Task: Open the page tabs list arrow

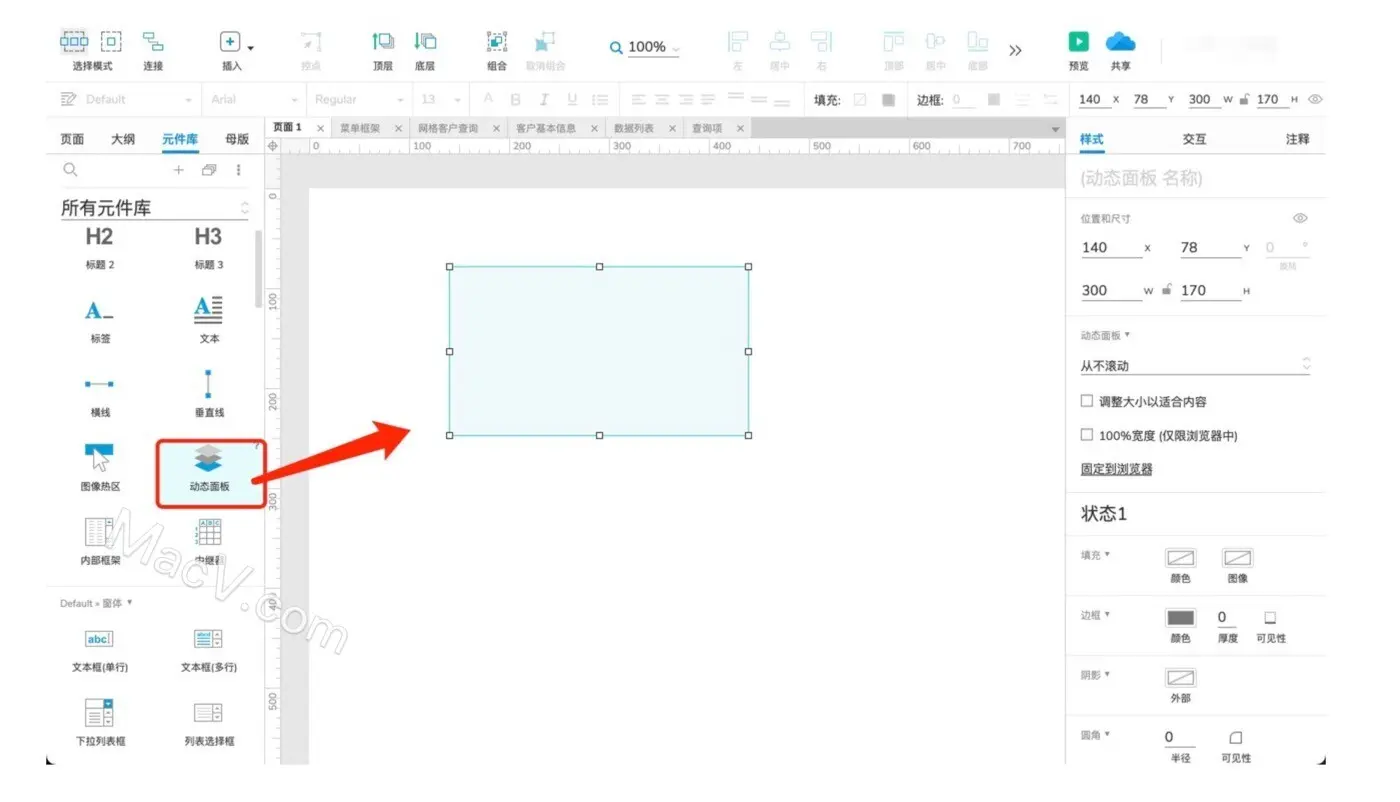Action: pos(1056,130)
